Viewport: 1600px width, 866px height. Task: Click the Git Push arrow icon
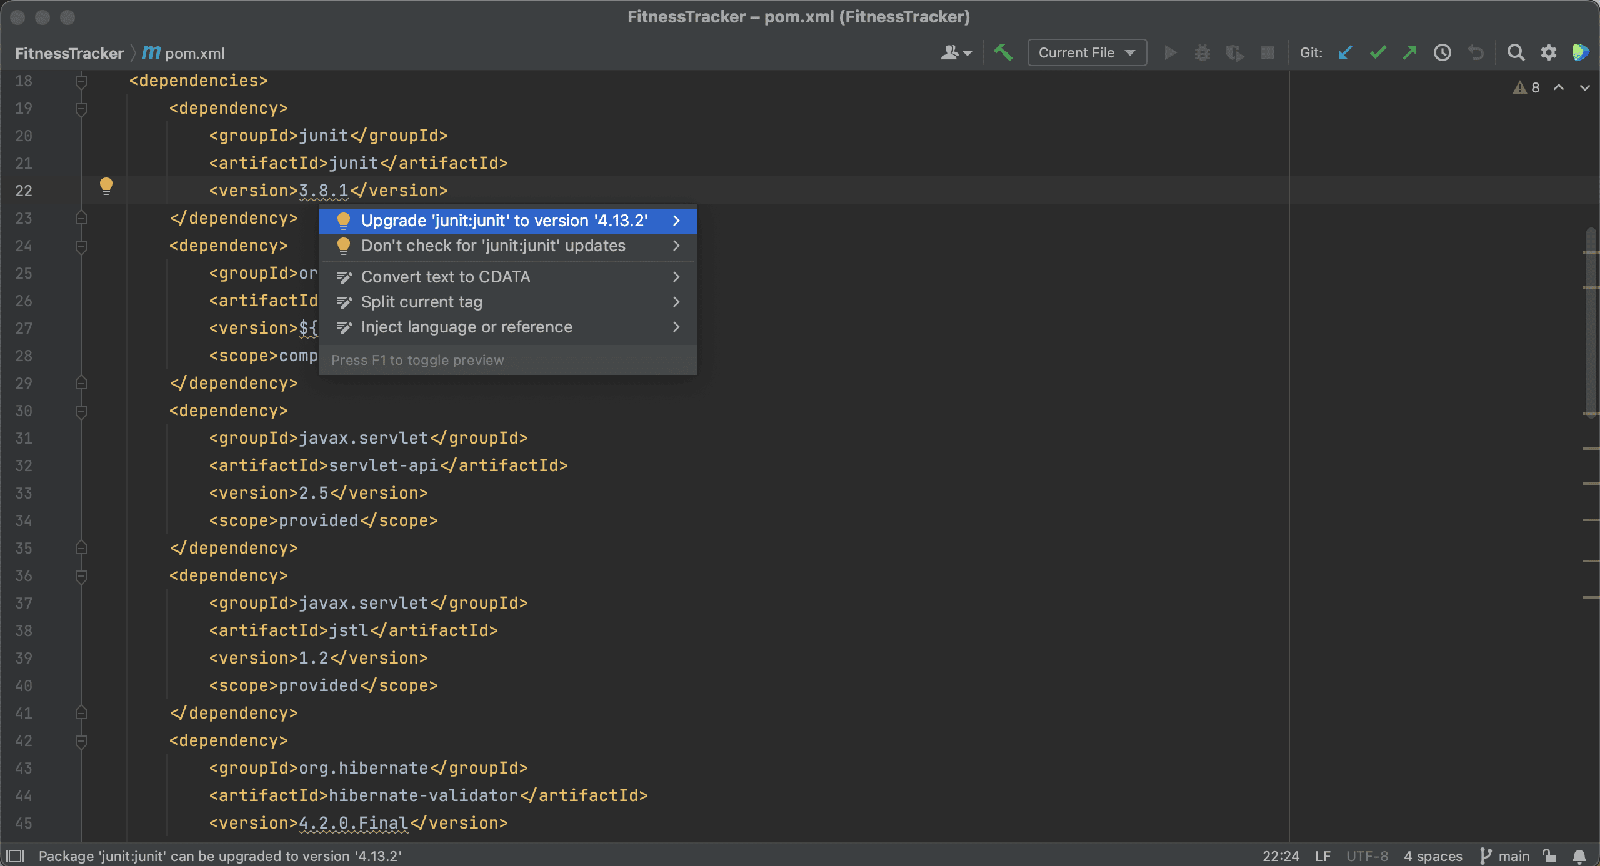[x=1409, y=53]
